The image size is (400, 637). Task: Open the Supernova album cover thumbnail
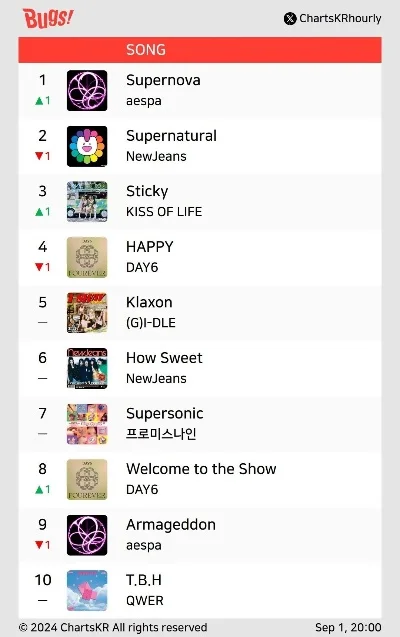(x=87, y=91)
